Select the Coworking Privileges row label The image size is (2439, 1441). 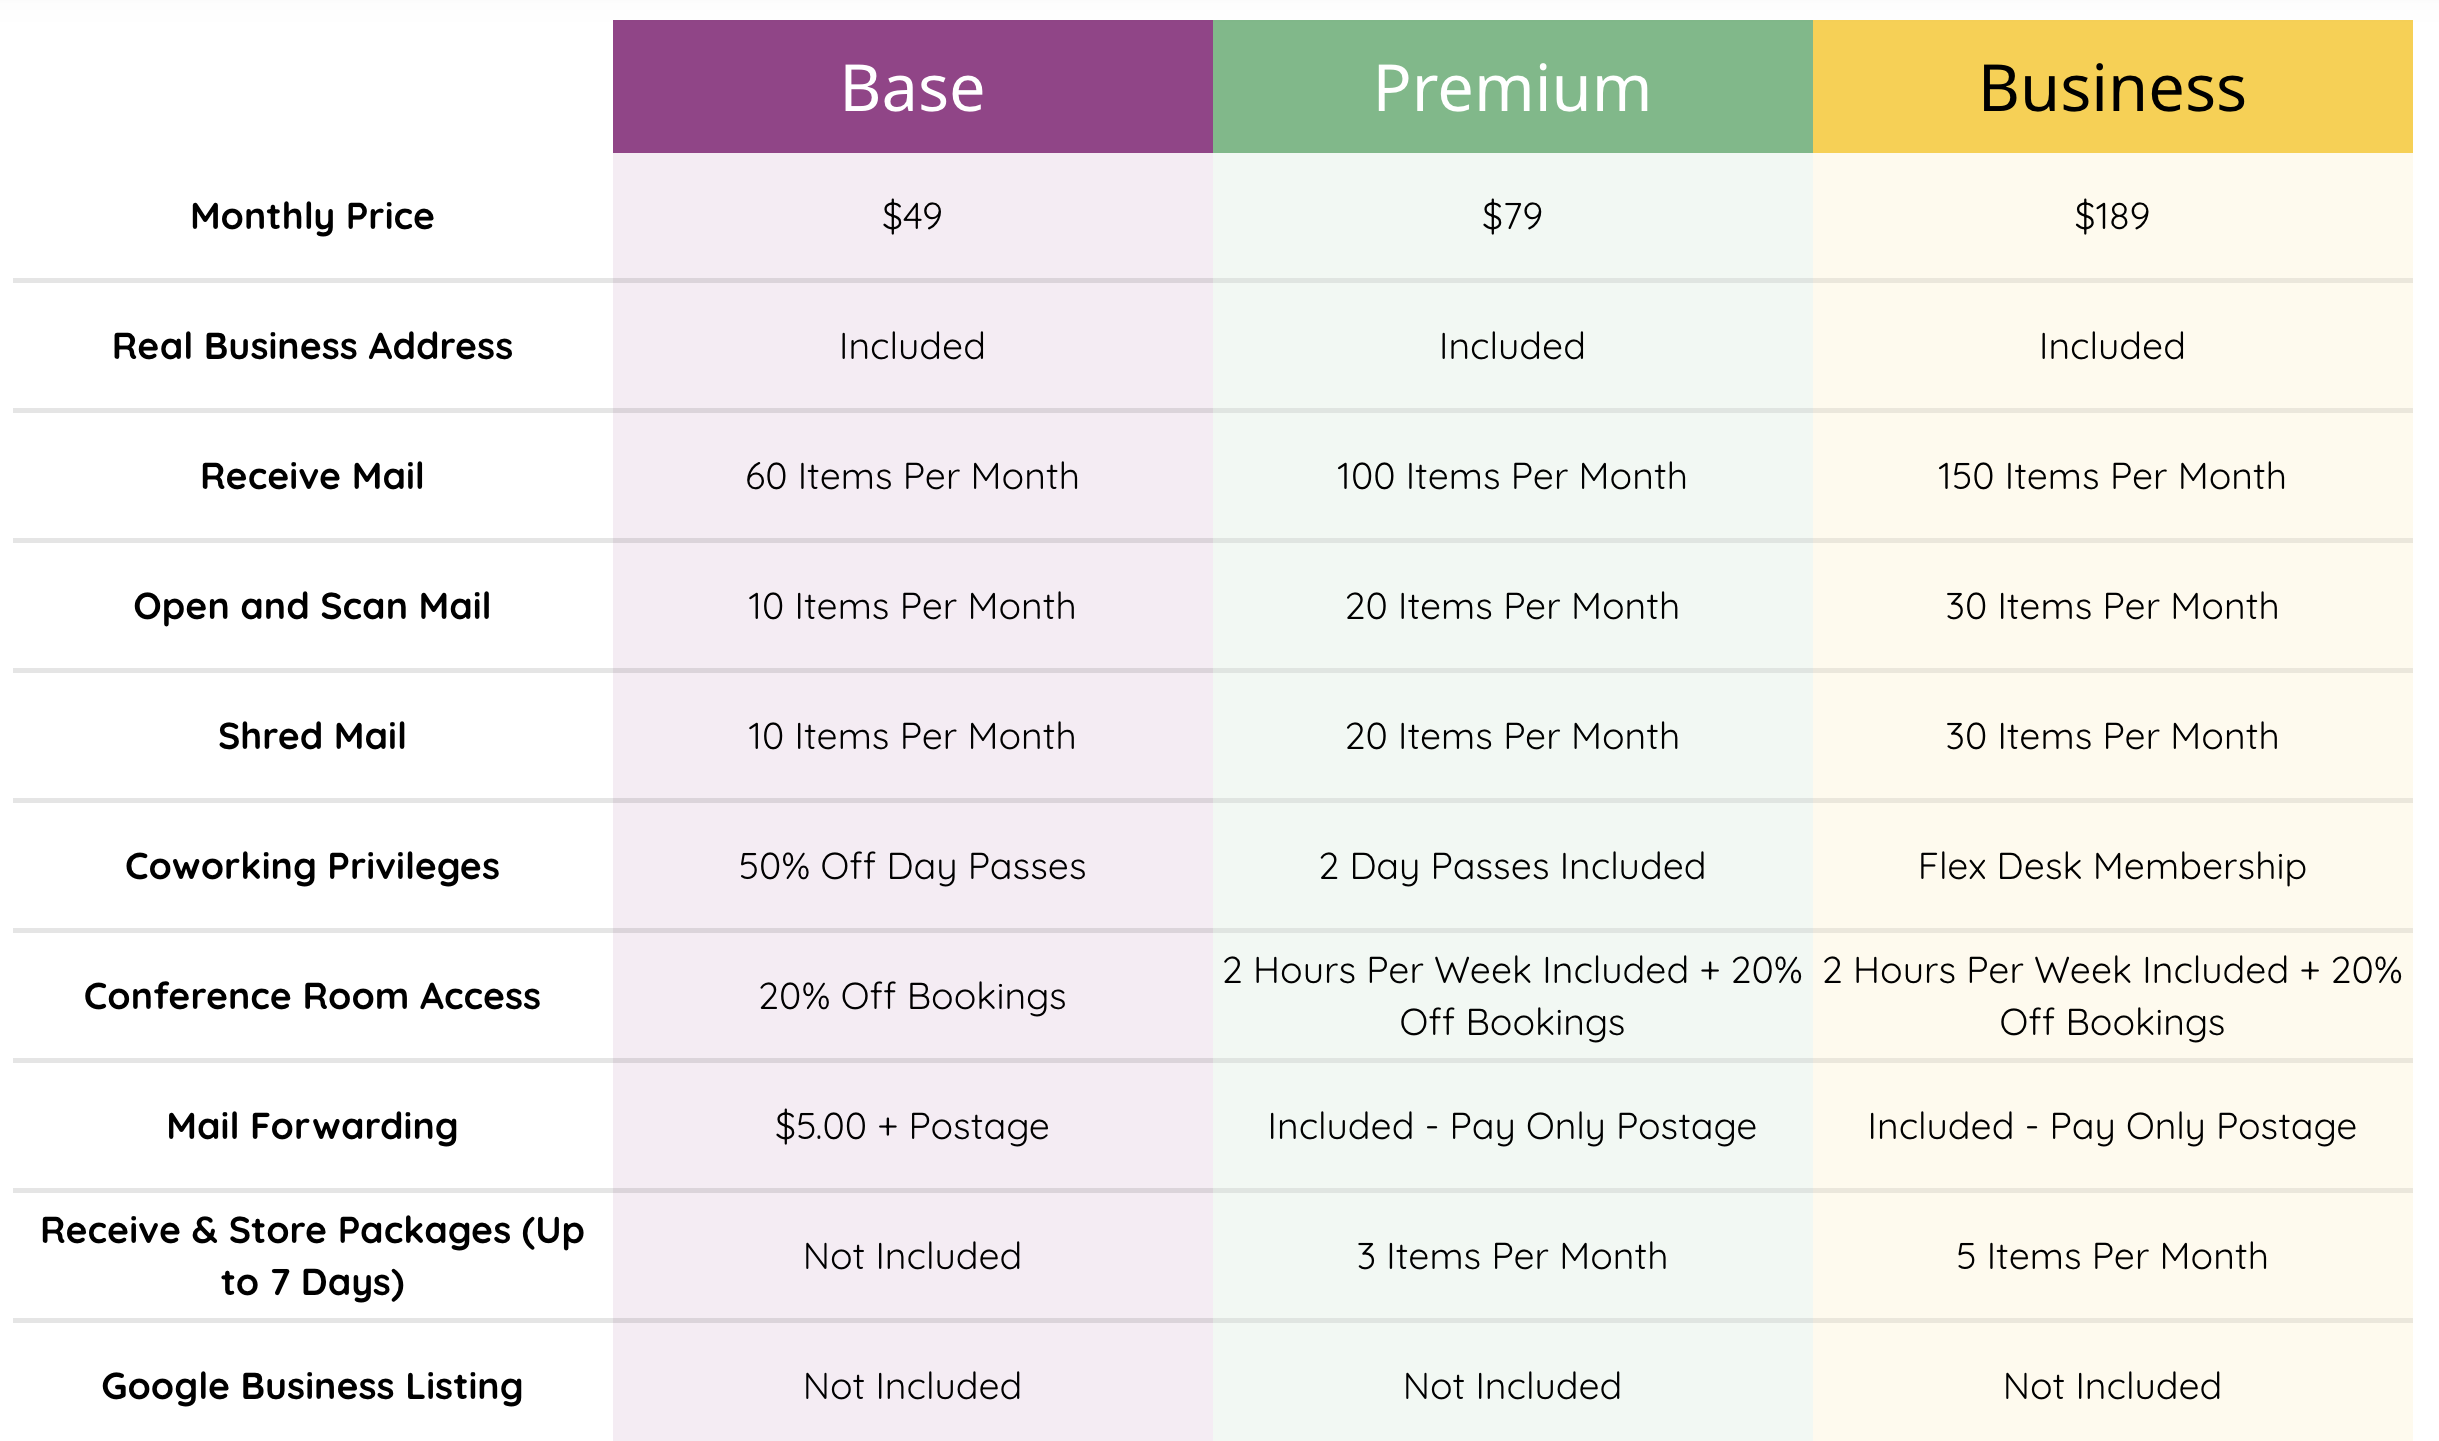(x=312, y=866)
